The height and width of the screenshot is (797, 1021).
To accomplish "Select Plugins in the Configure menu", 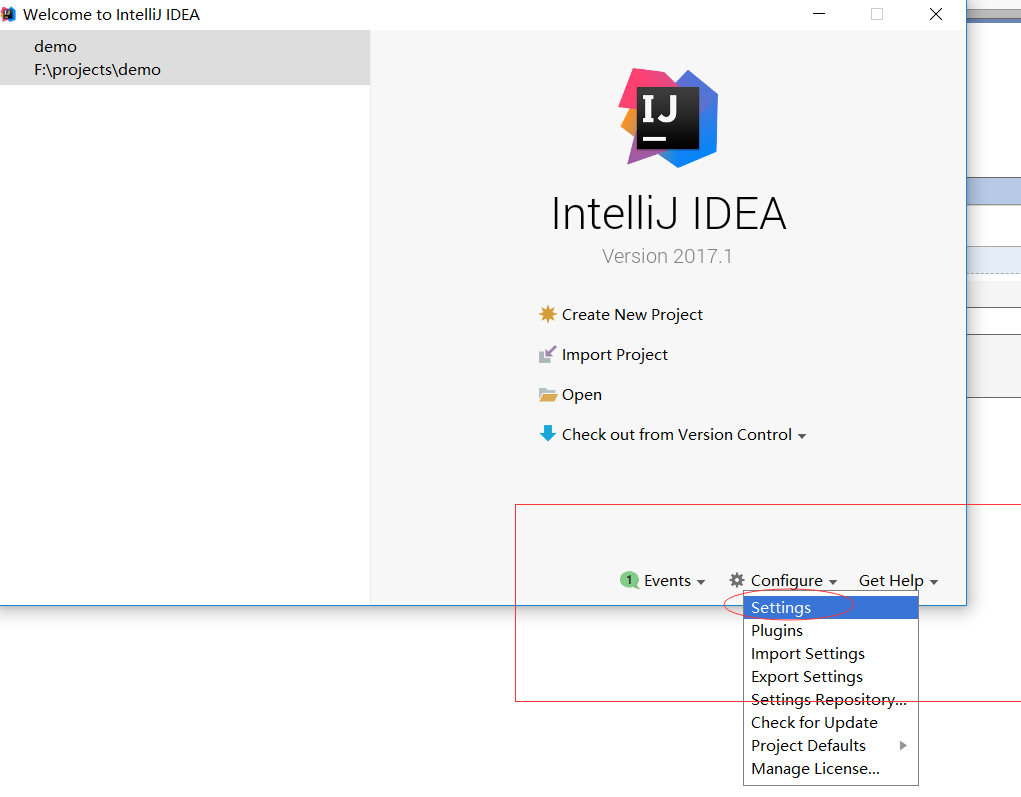I will pos(831,630).
